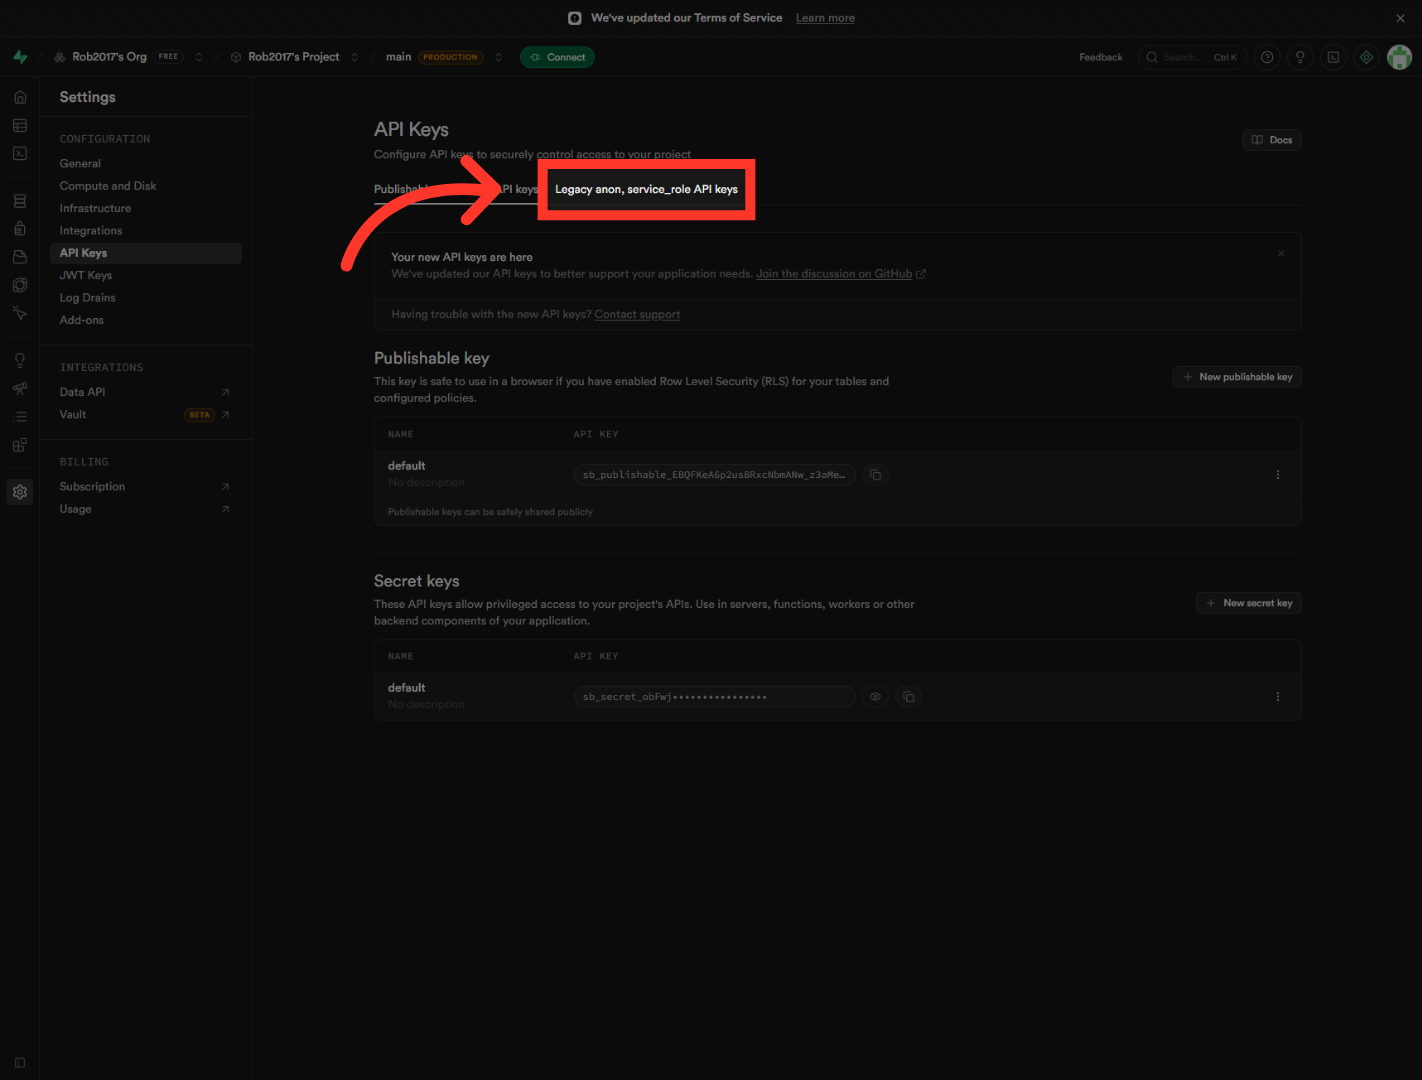Expand the Rob2017's Org switcher
This screenshot has height=1080, width=1422.
pos(199,57)
